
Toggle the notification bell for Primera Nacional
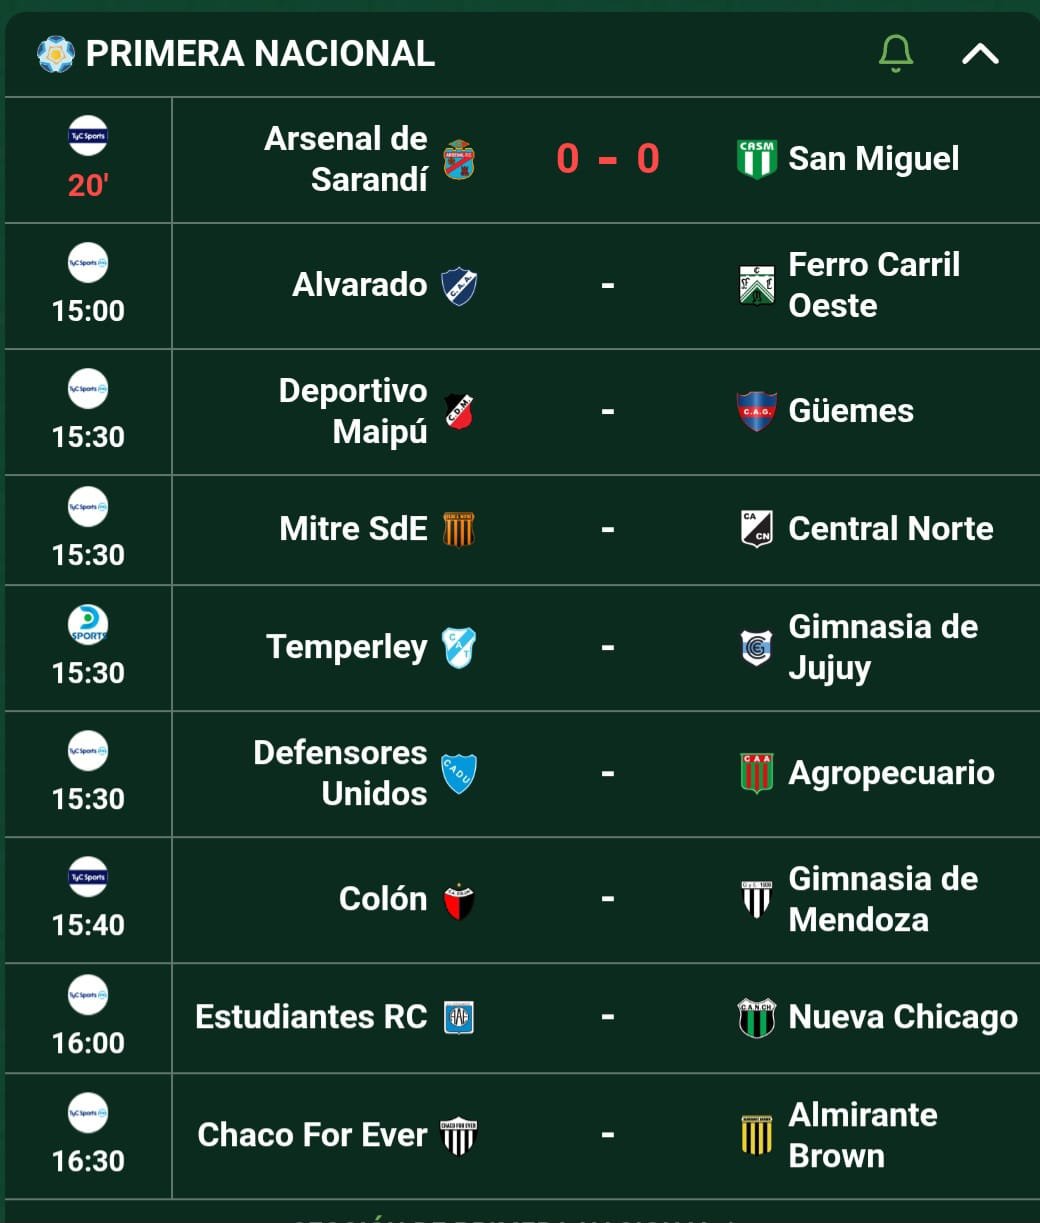(x=895, y=53)
